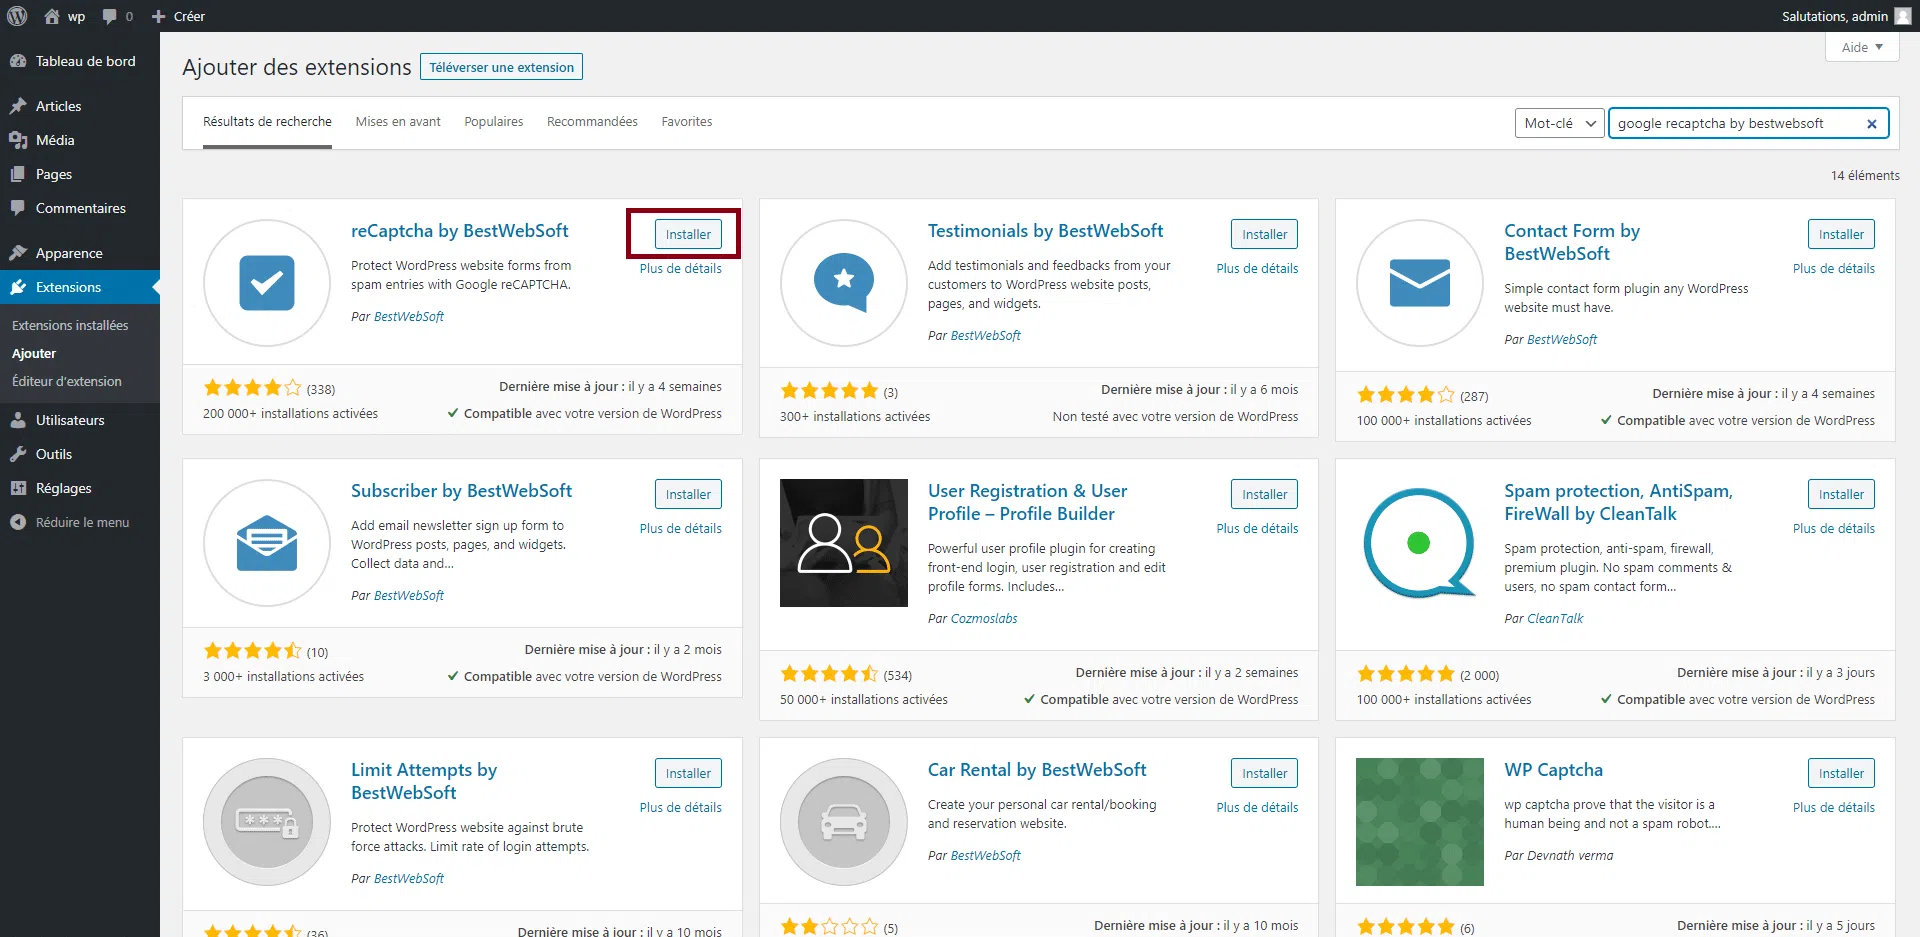Click the Salutations, admin account text
1920x937 pixels.
click(x=1834, y=16)
